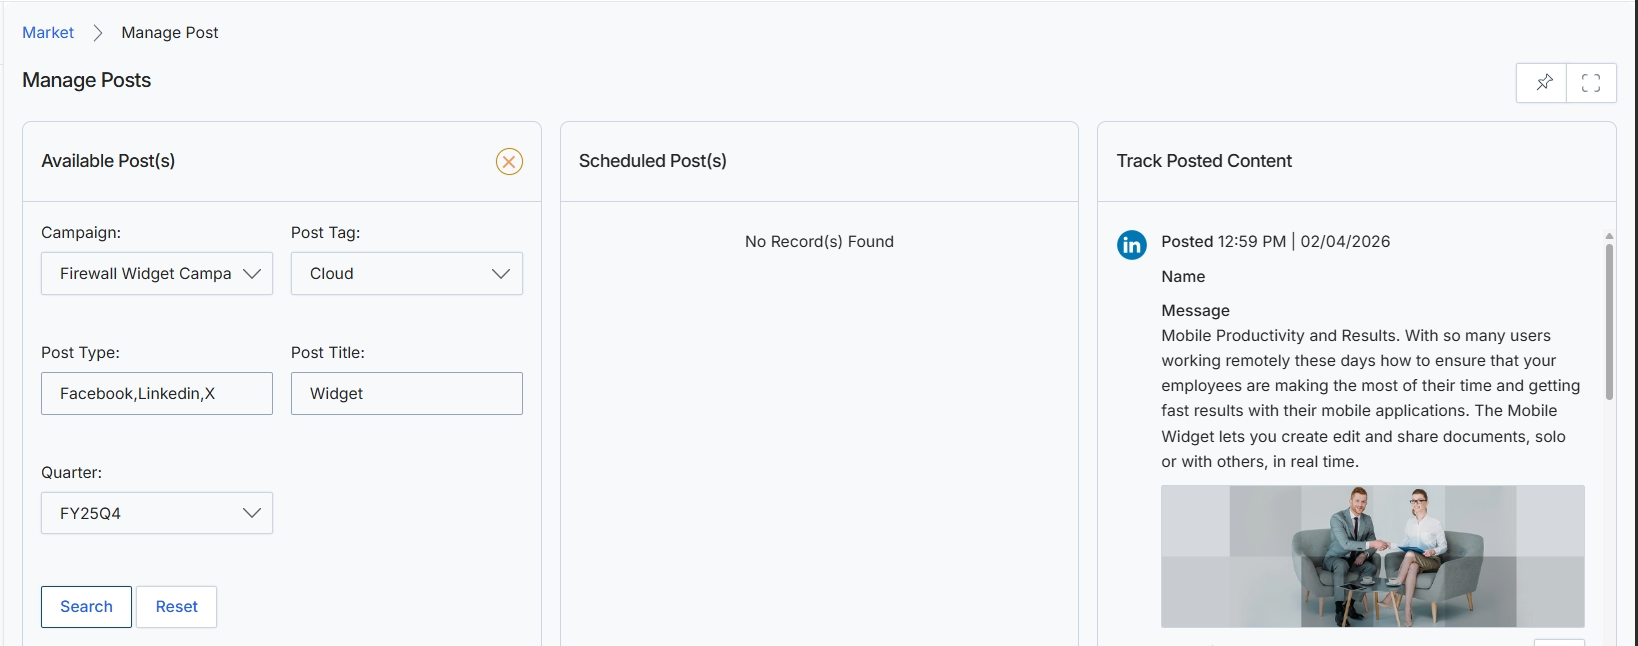Click the Posted 12:59 PM timestamp
This screenshot has width=1638, height=646.
coord(1276,241)
